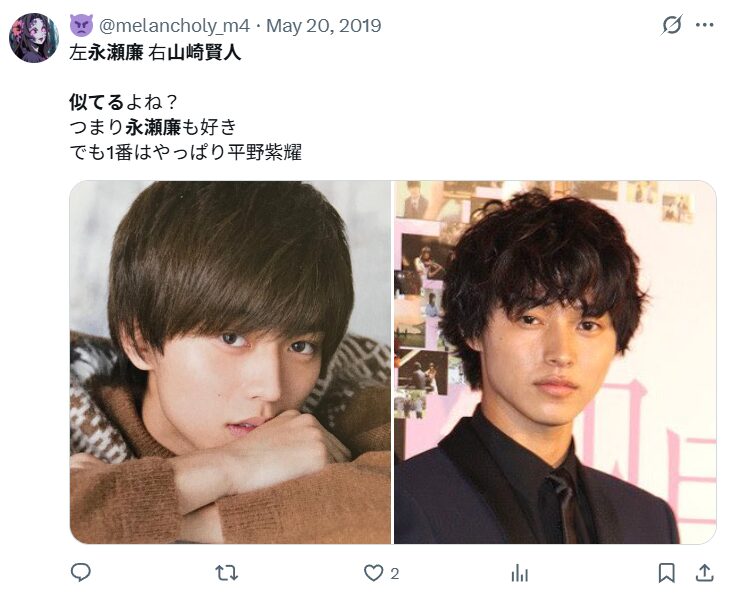Image resolution: width=732 pixels, height=594 pixels.
Task: Click the @melancholy_m4 handle
Action: click(x=175, y=25)
